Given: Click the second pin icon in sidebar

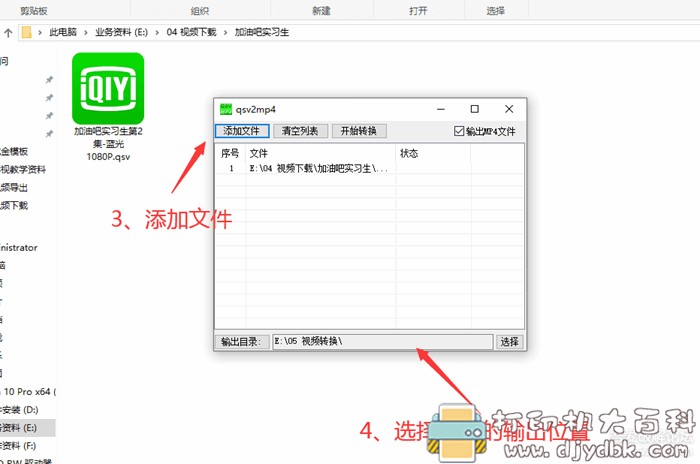Looking at the screenshot, I should coord(49,98).
